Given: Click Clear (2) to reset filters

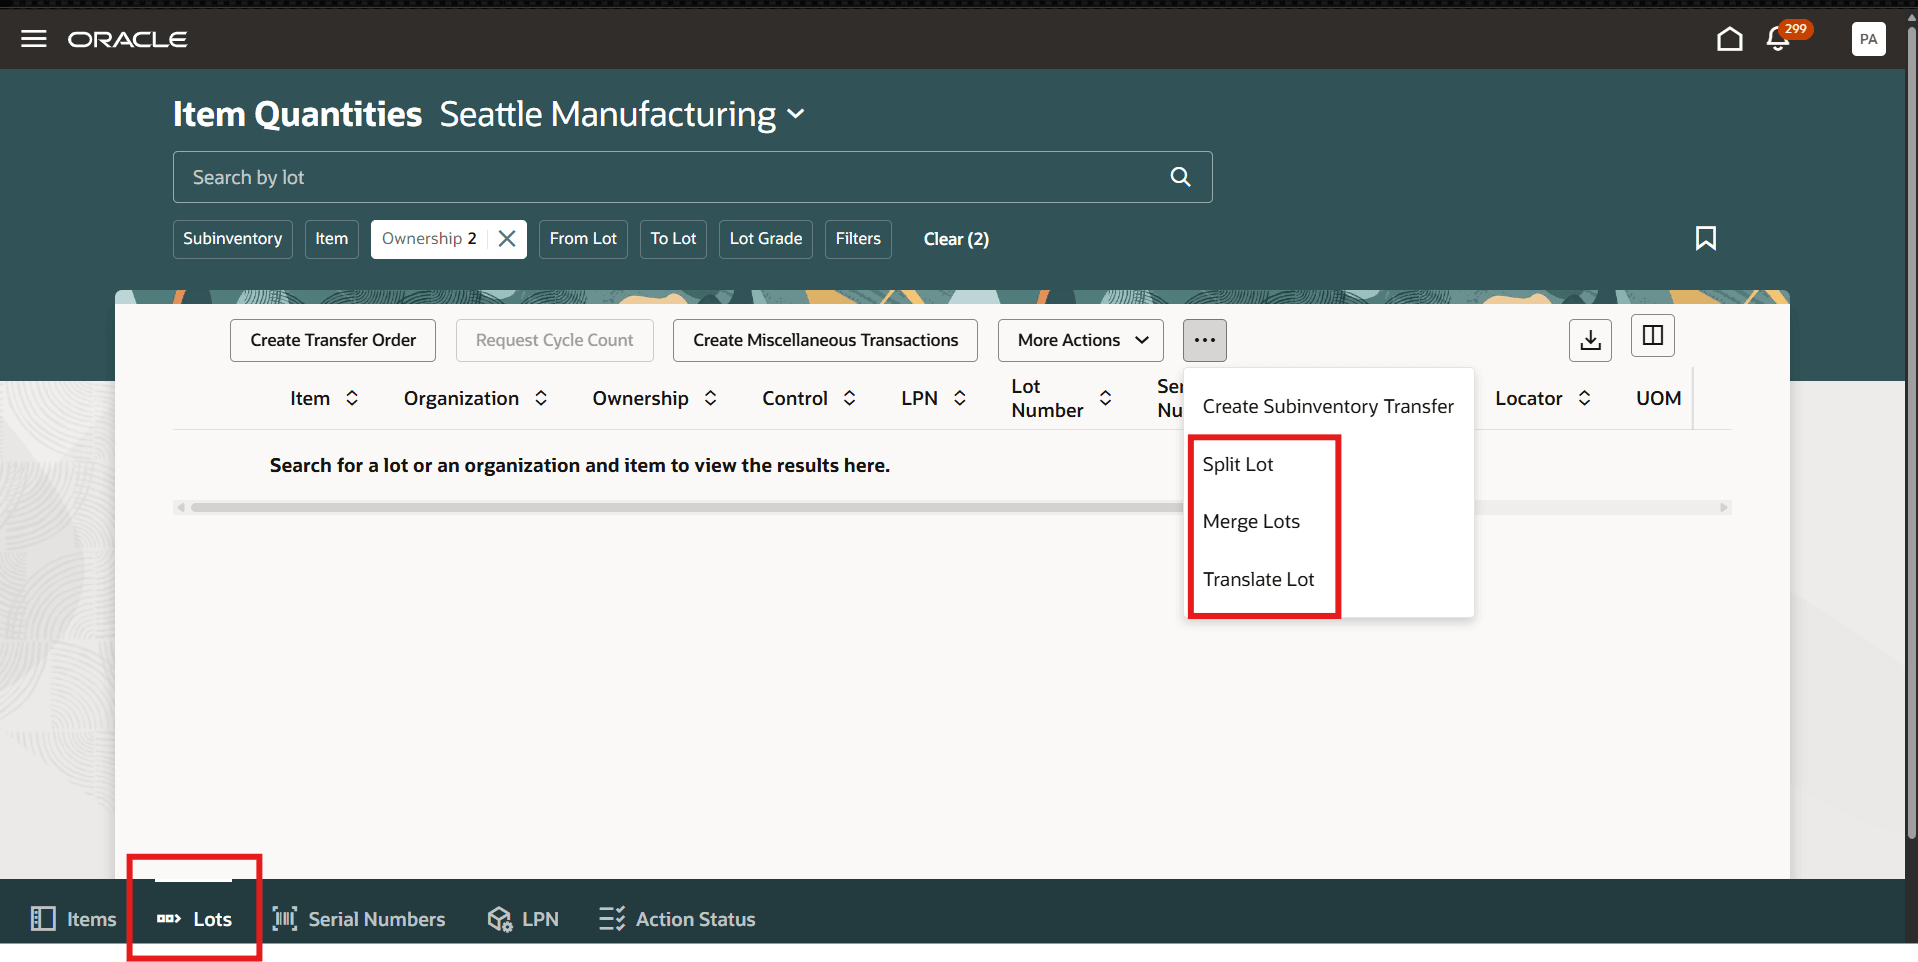Looking at the screenshot, I should 956,239.
